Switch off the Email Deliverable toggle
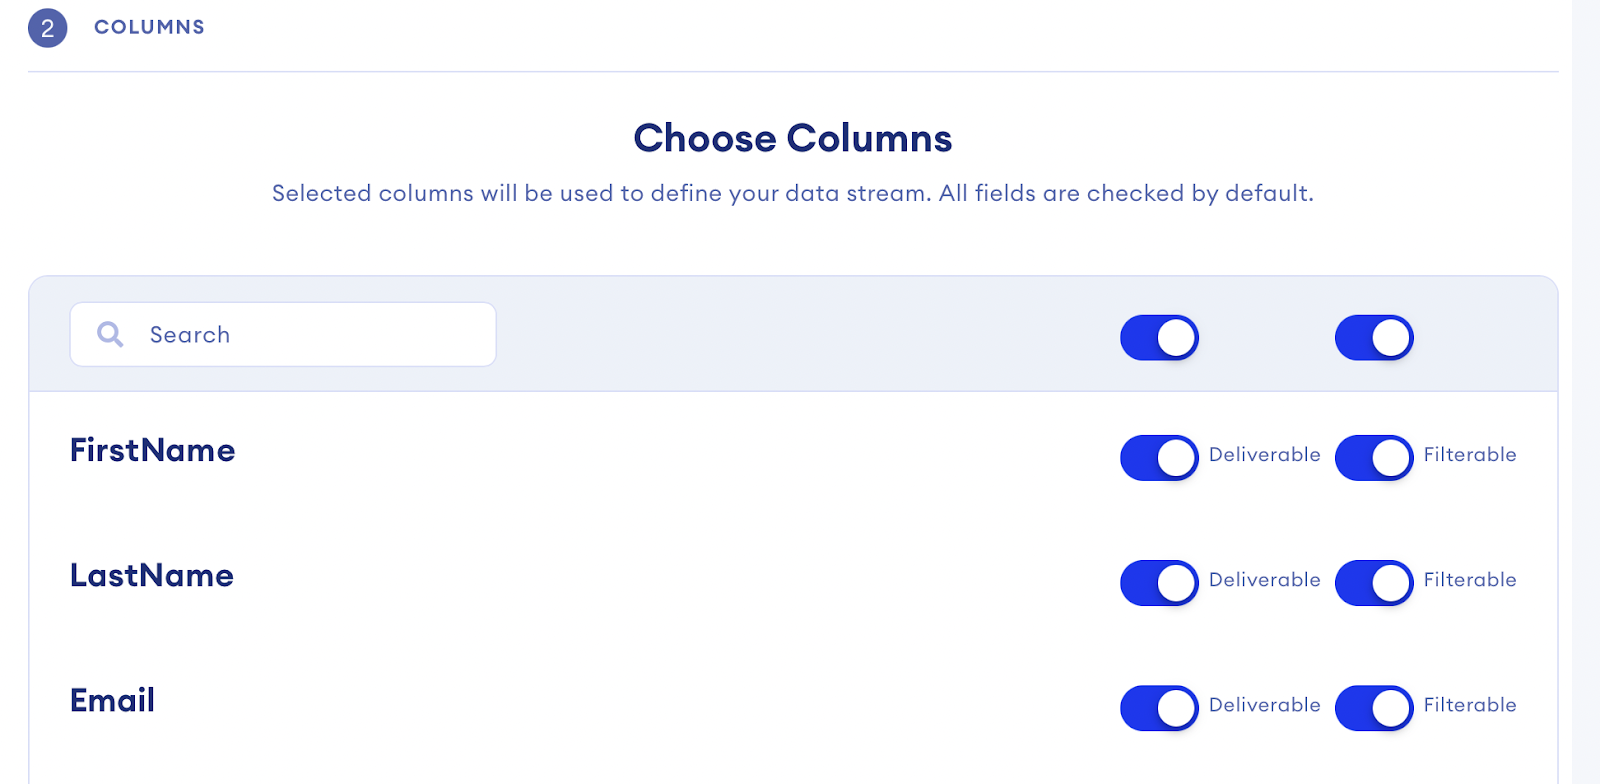The width and height of the screenshot is (1600, 784). [1159, 708]
